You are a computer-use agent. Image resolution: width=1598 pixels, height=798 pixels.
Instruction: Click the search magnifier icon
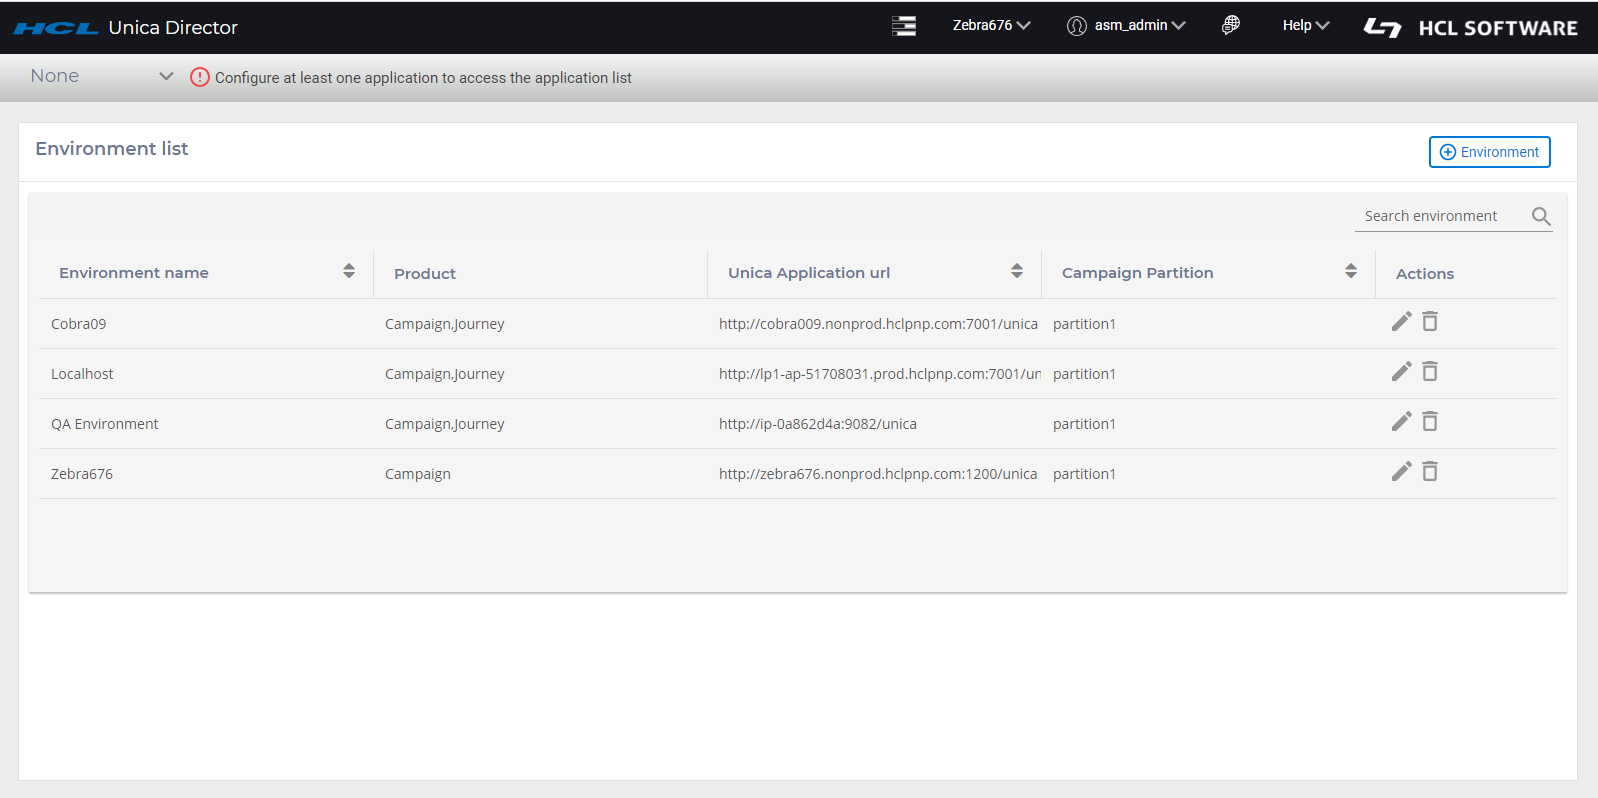click(1541, 216)
